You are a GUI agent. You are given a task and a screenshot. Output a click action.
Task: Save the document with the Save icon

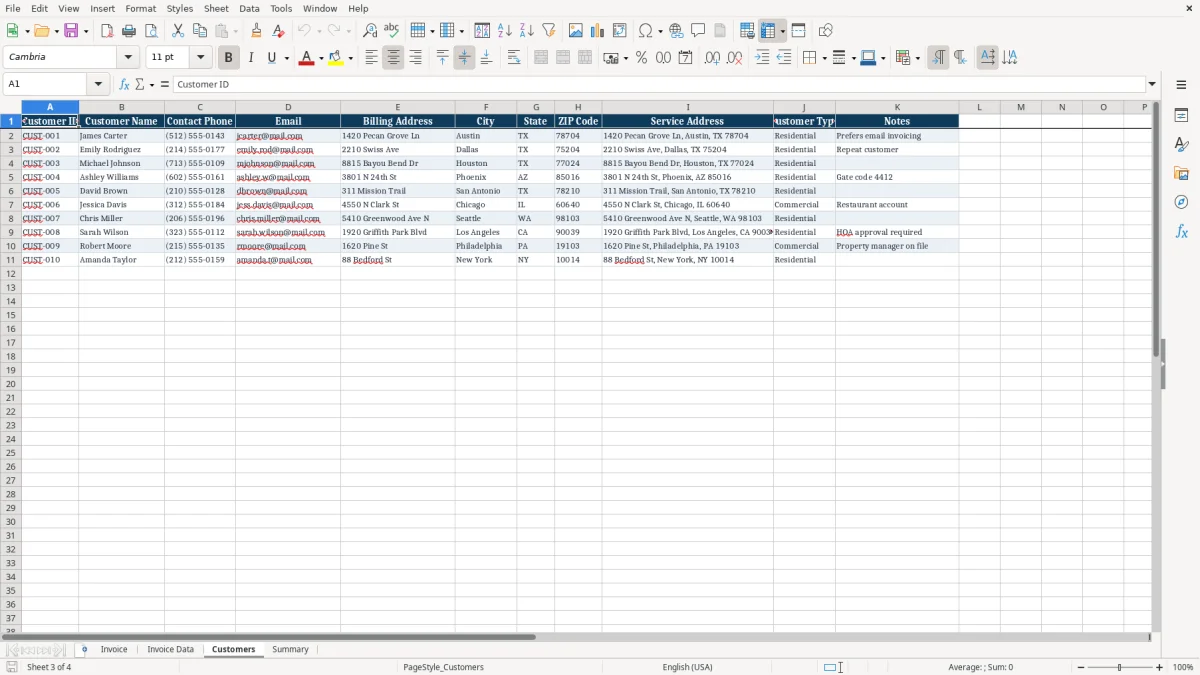pos(71,31)
